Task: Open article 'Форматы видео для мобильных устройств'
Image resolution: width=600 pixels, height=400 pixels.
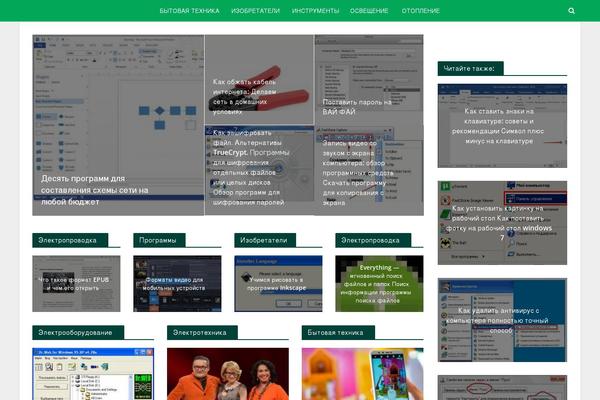Action: [x=177, y=284]
